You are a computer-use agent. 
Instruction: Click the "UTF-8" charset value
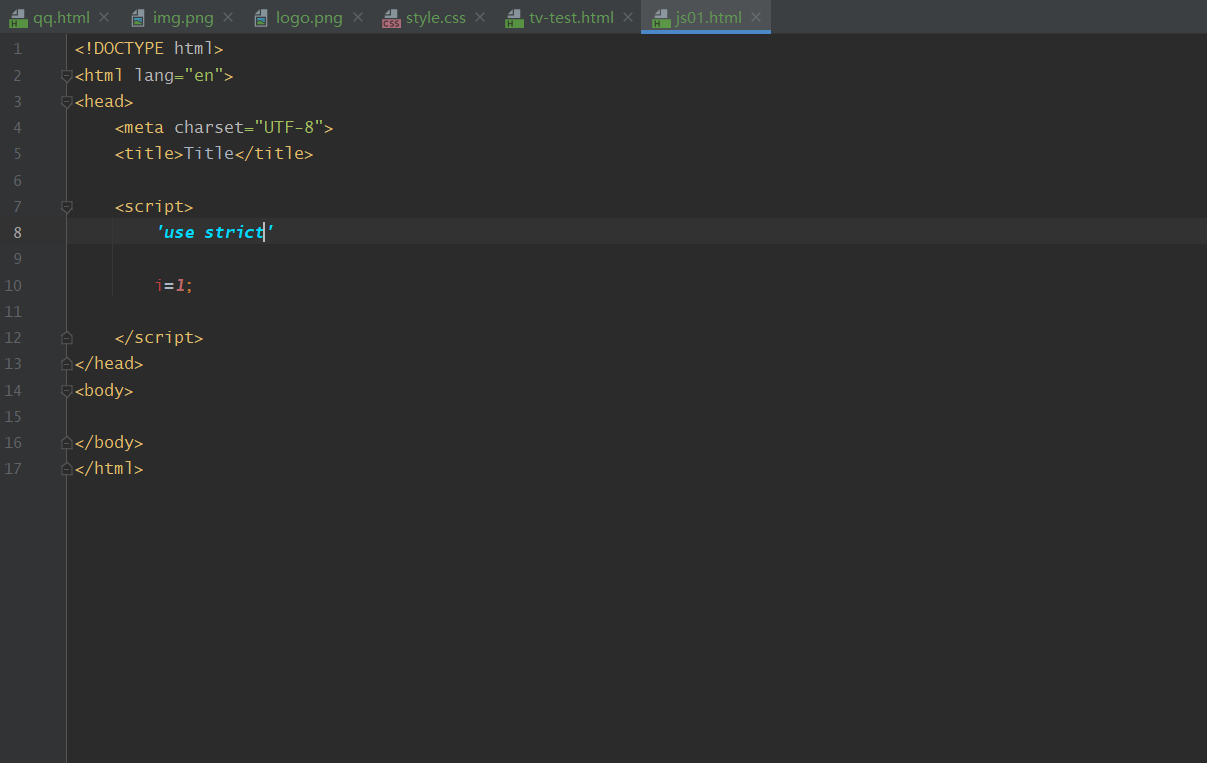[289, 127]
